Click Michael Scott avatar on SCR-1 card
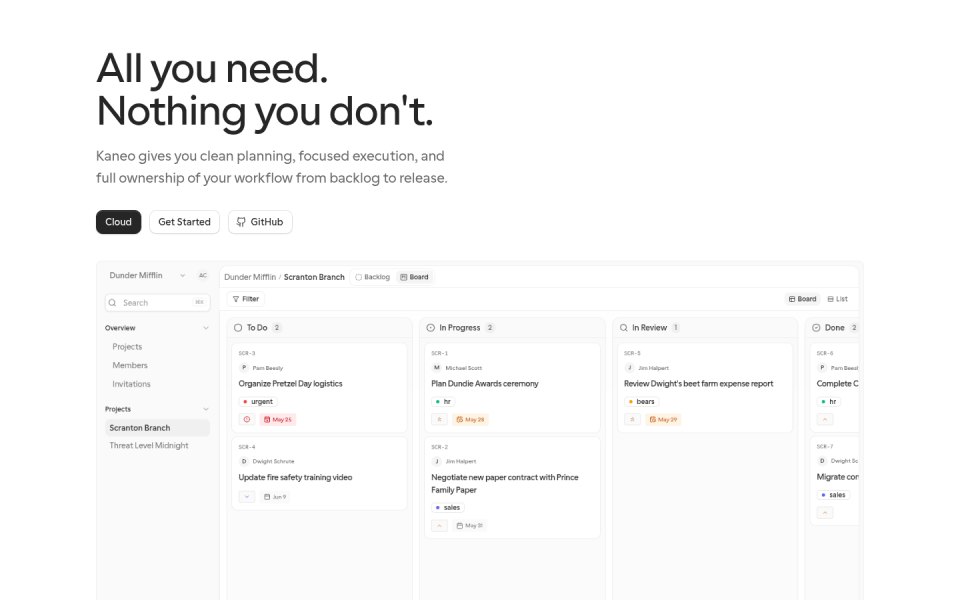Image resolution: width=960 pixels, height=600 pixels. [x=437, y=367]
